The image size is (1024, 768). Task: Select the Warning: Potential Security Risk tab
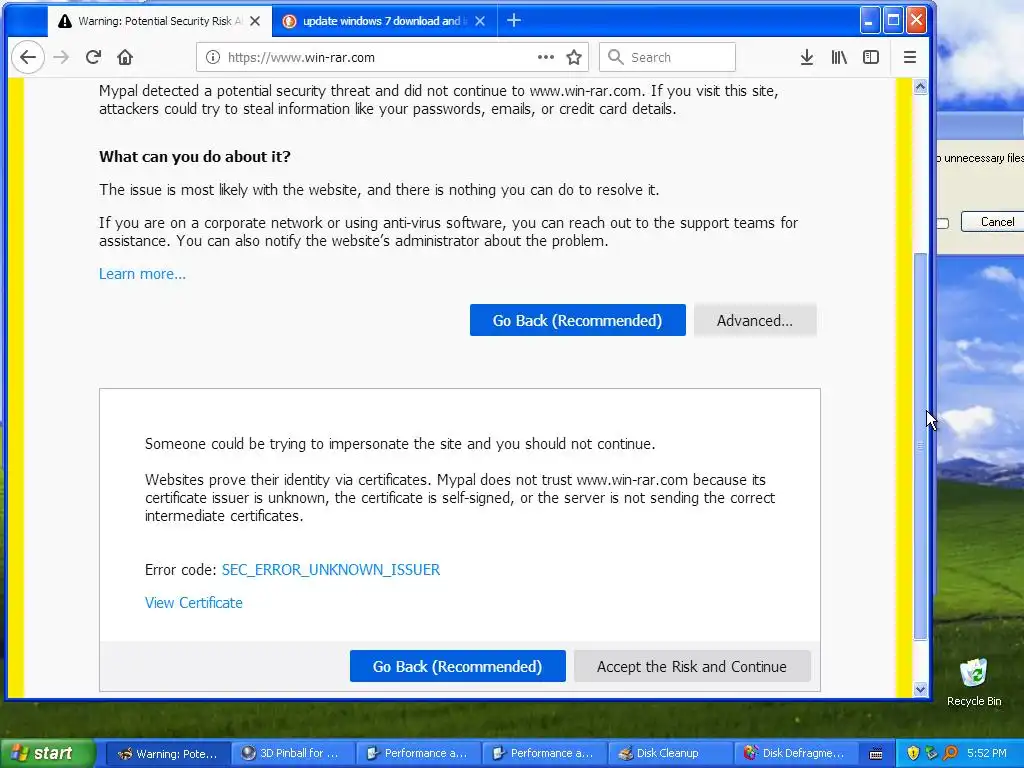point(160,21)
